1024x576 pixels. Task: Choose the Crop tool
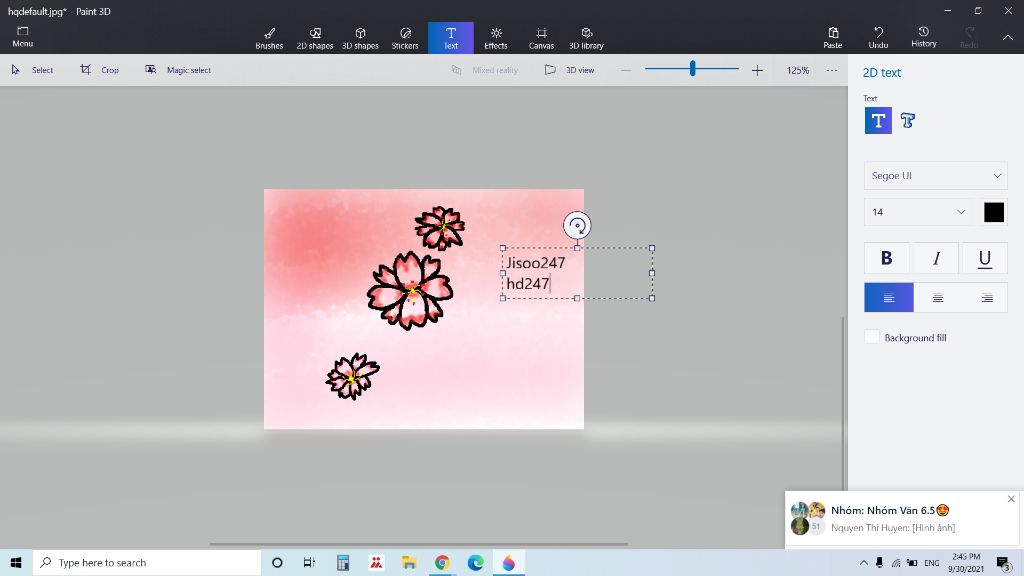[99, 70]
